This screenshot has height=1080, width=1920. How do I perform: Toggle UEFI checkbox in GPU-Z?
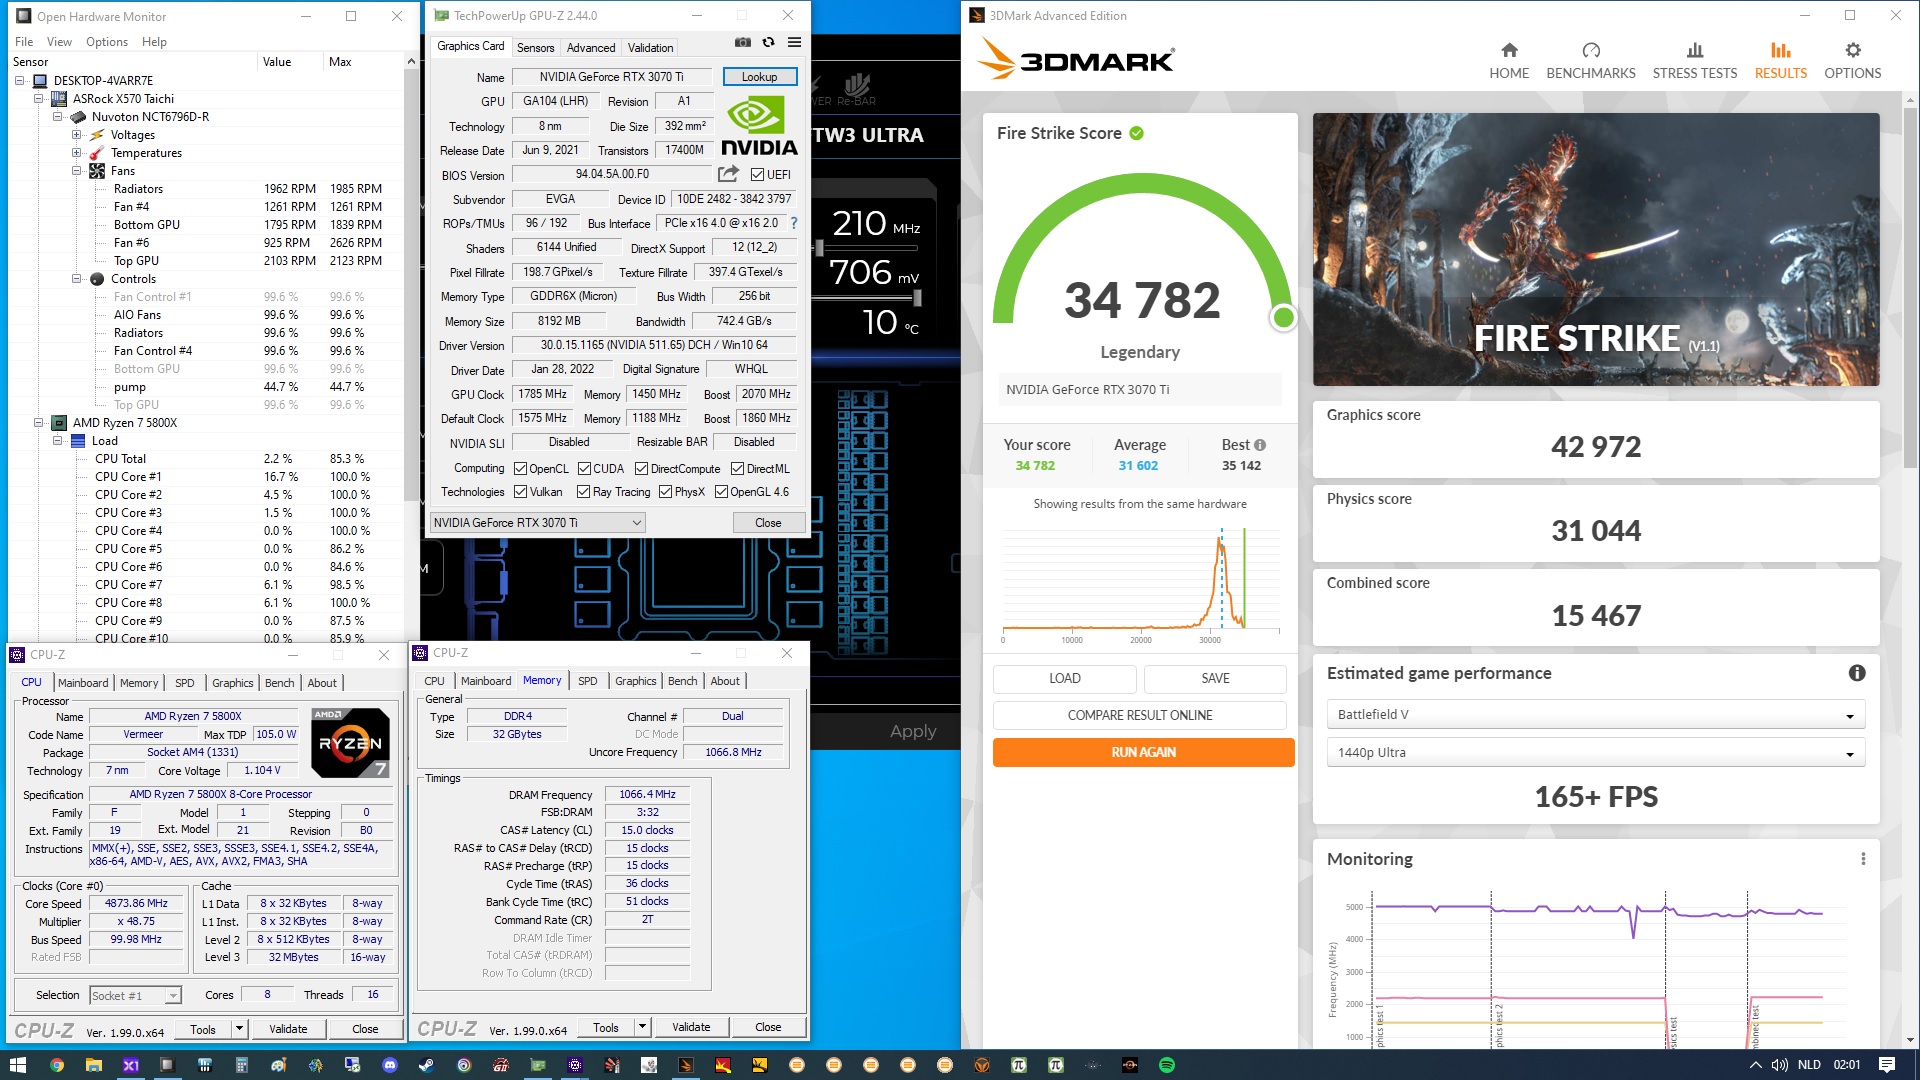758,175
